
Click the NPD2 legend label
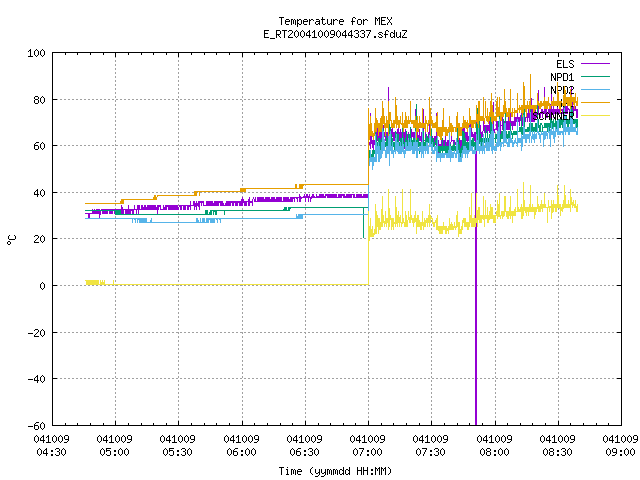[x=562, y=90]
